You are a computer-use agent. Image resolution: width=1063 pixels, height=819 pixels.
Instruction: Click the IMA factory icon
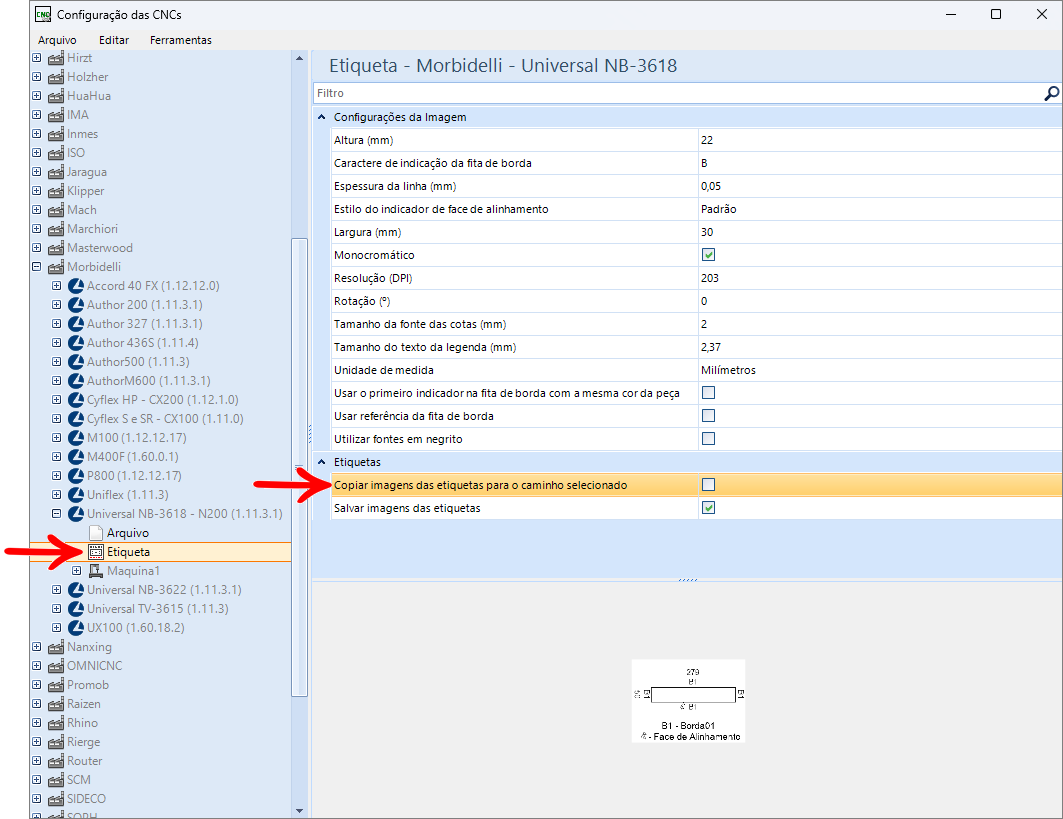tap(56, 115)
